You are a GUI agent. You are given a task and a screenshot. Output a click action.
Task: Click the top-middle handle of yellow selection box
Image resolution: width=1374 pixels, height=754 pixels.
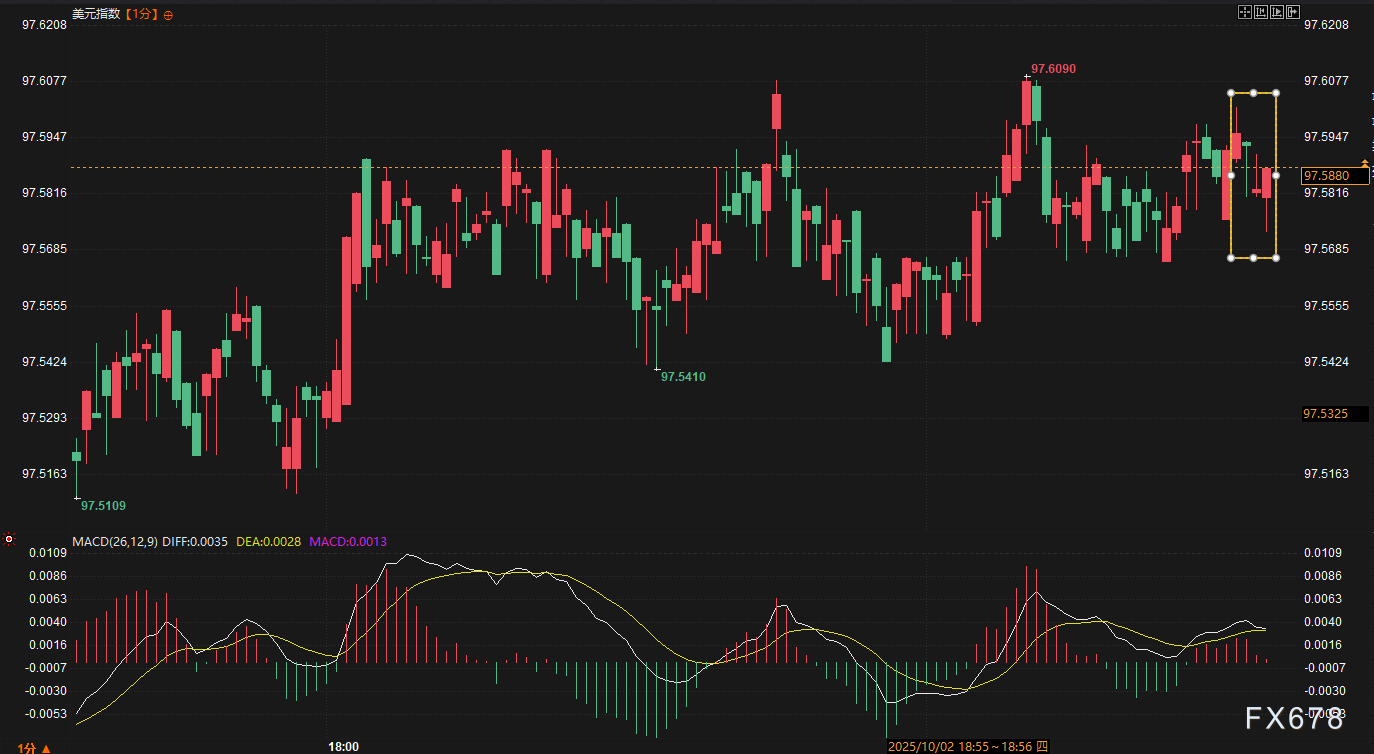pos(1253,93)
